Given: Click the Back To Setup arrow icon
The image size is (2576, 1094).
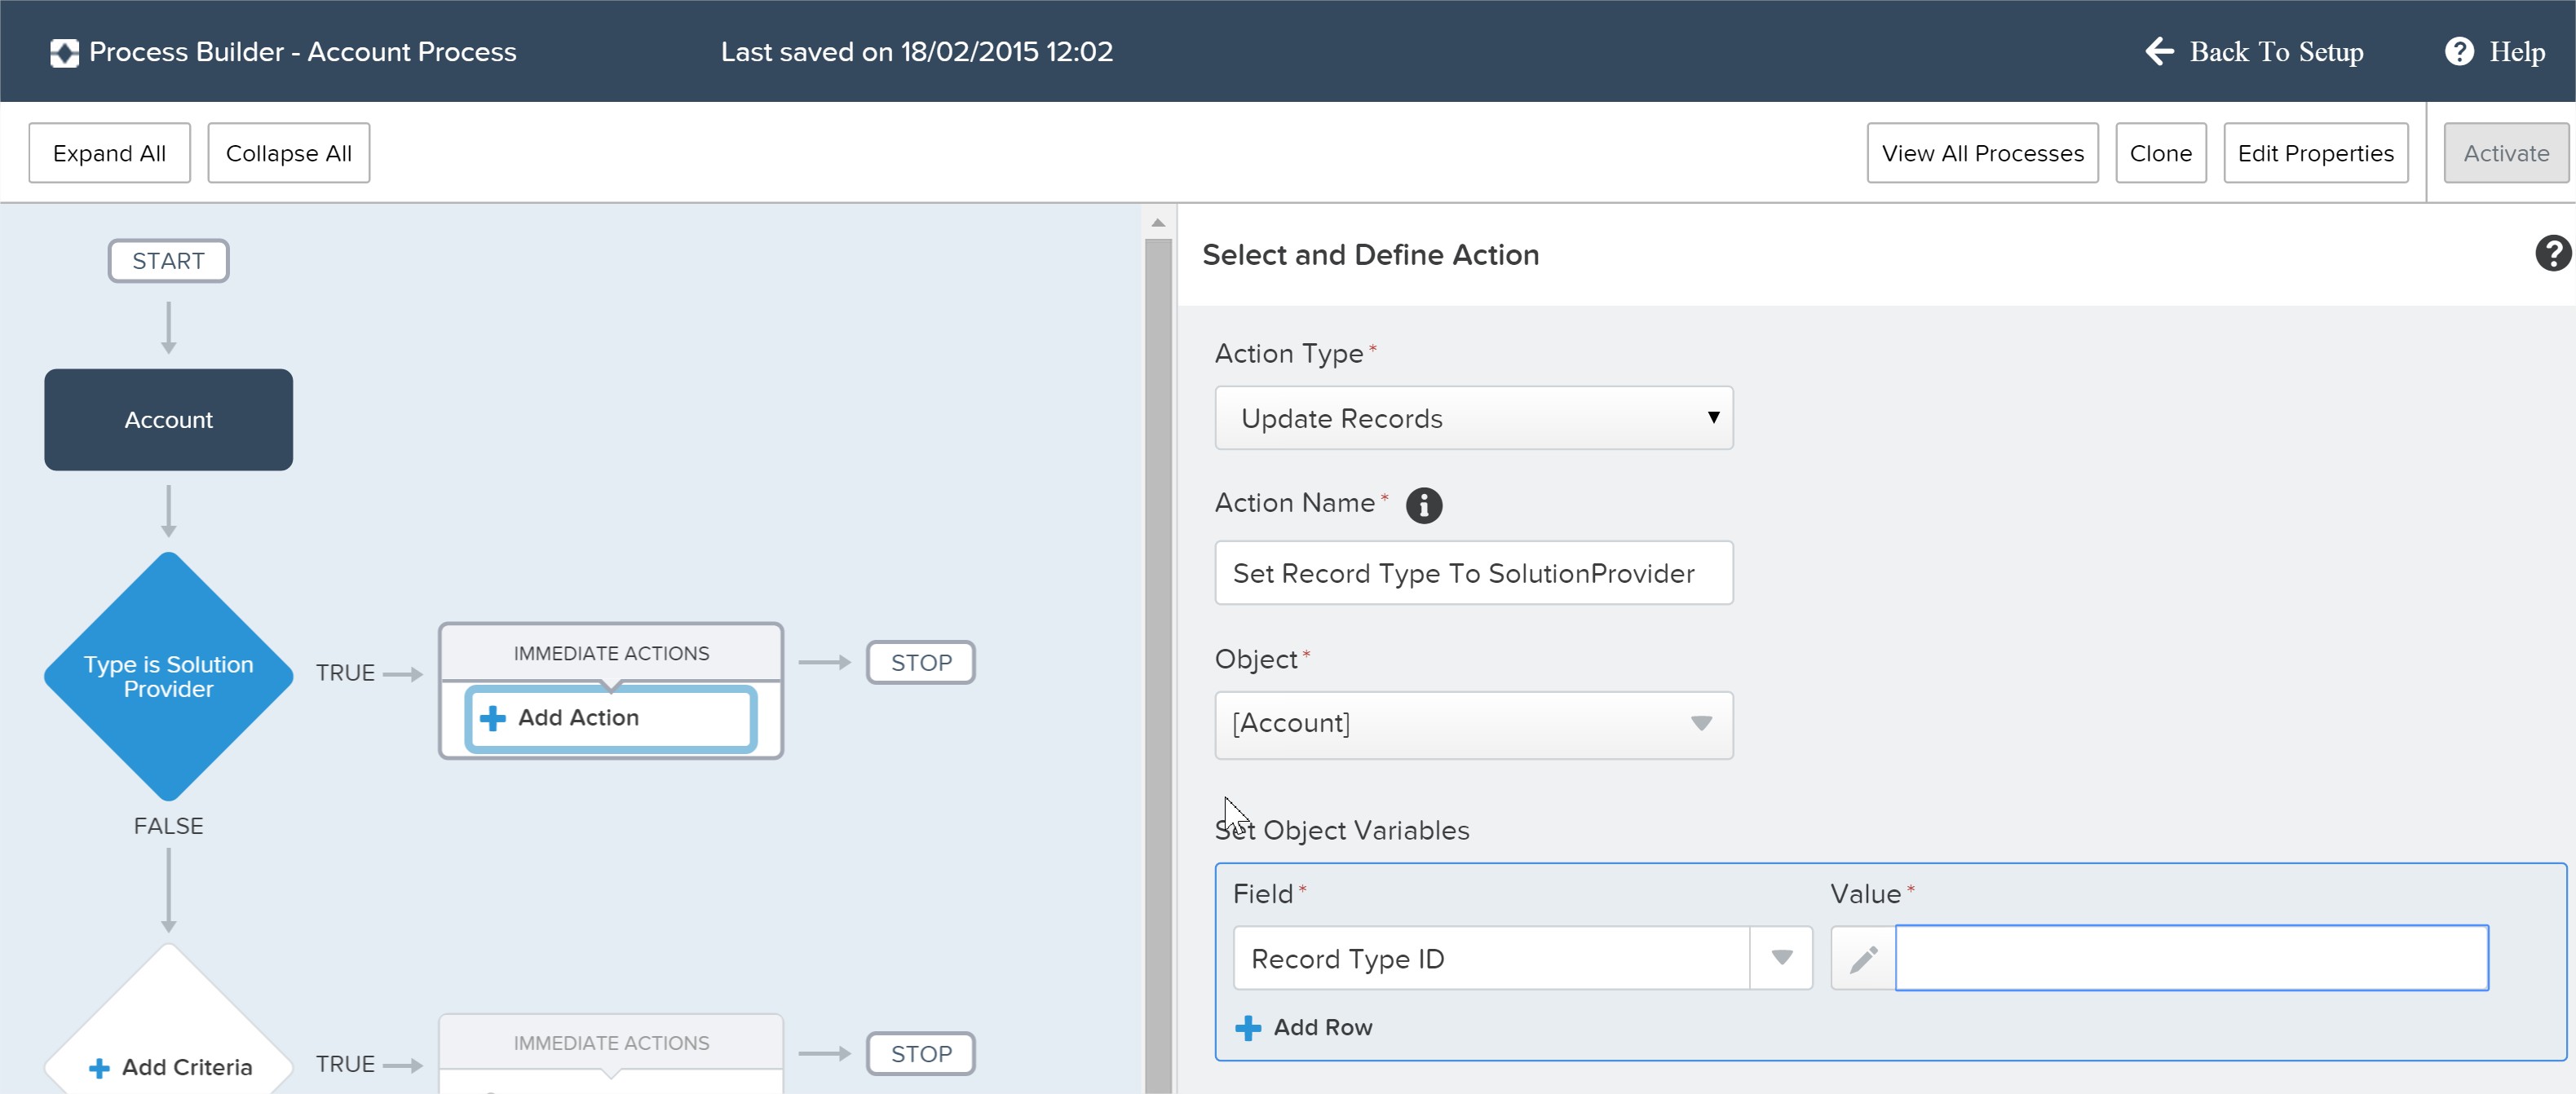Looking at the screenshot, I should [x=2160, y=51].
